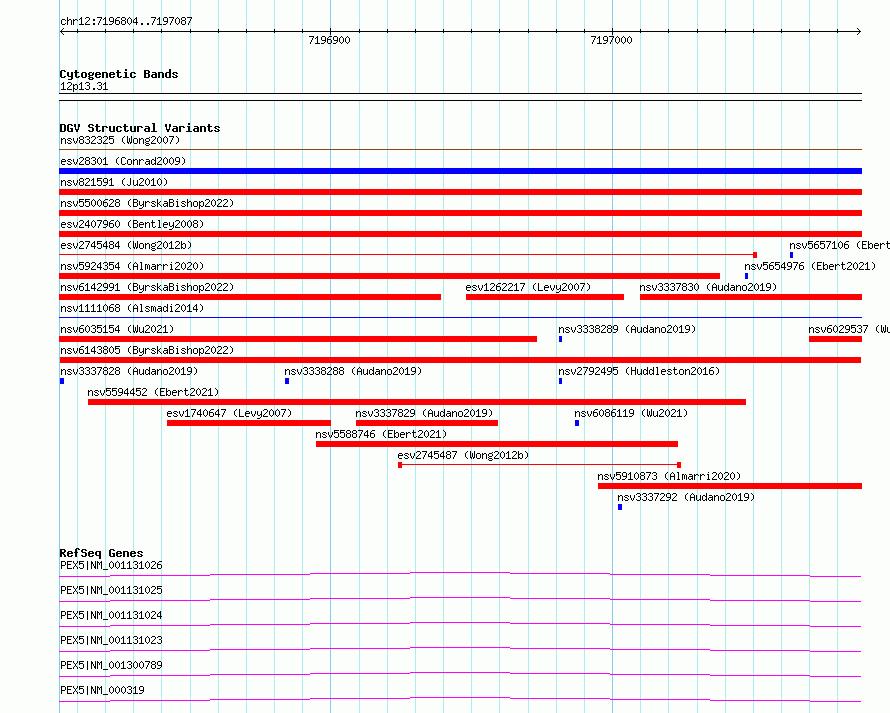Open nsv2792495 (Huddleston2016) label
The width and height of the screenshot is (890, 713).
(639, 371)
